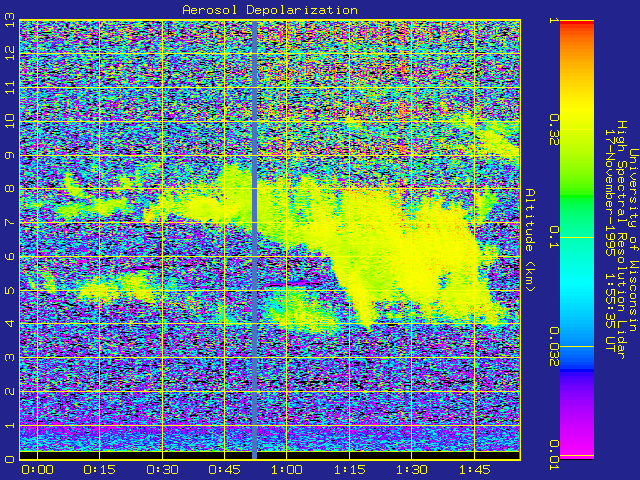Click the 'University of Wisconsin' text
The height and width of the screenshot is (480, 640).
633,240
